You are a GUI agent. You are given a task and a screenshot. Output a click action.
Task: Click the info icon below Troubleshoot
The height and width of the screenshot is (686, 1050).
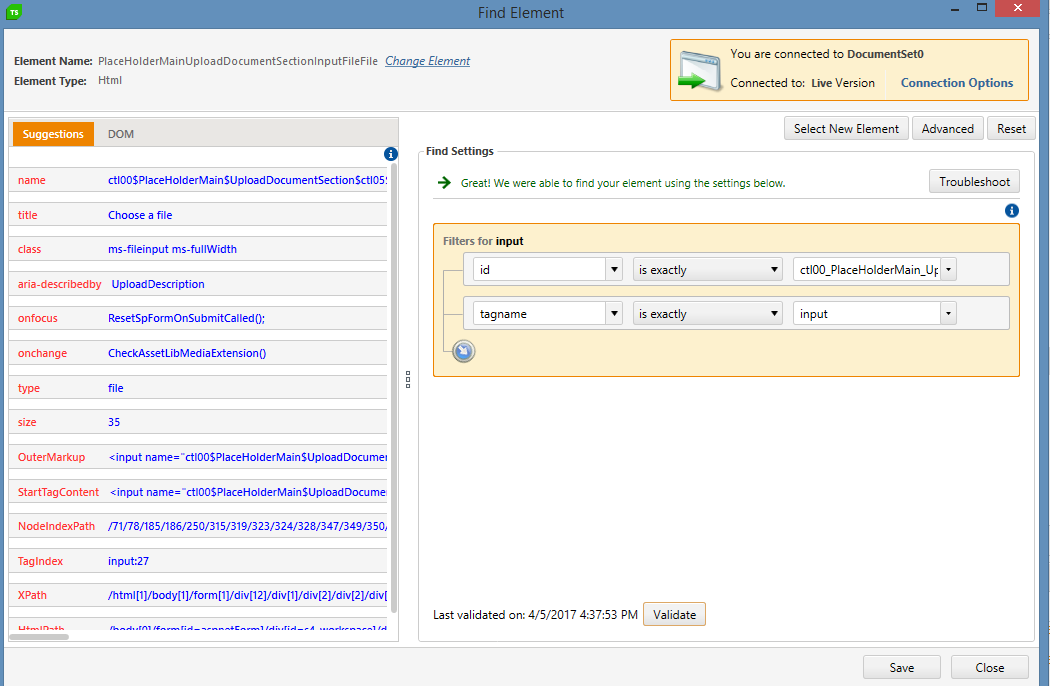pyautogui.click(x=1011, y=211)
